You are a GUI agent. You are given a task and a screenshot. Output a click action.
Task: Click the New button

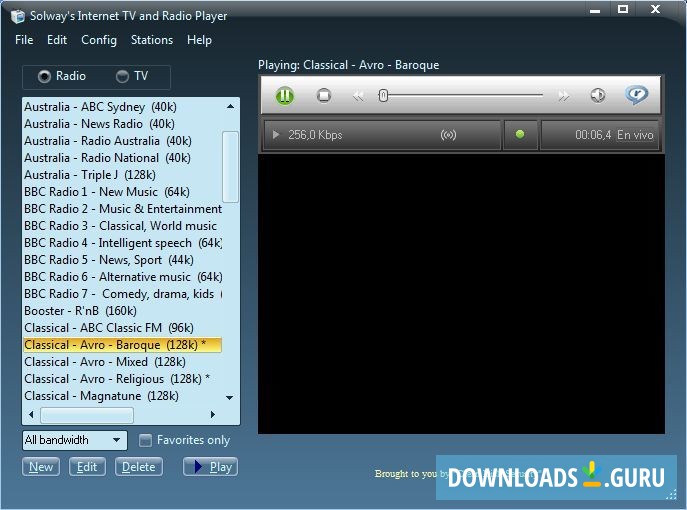[41, 467]
